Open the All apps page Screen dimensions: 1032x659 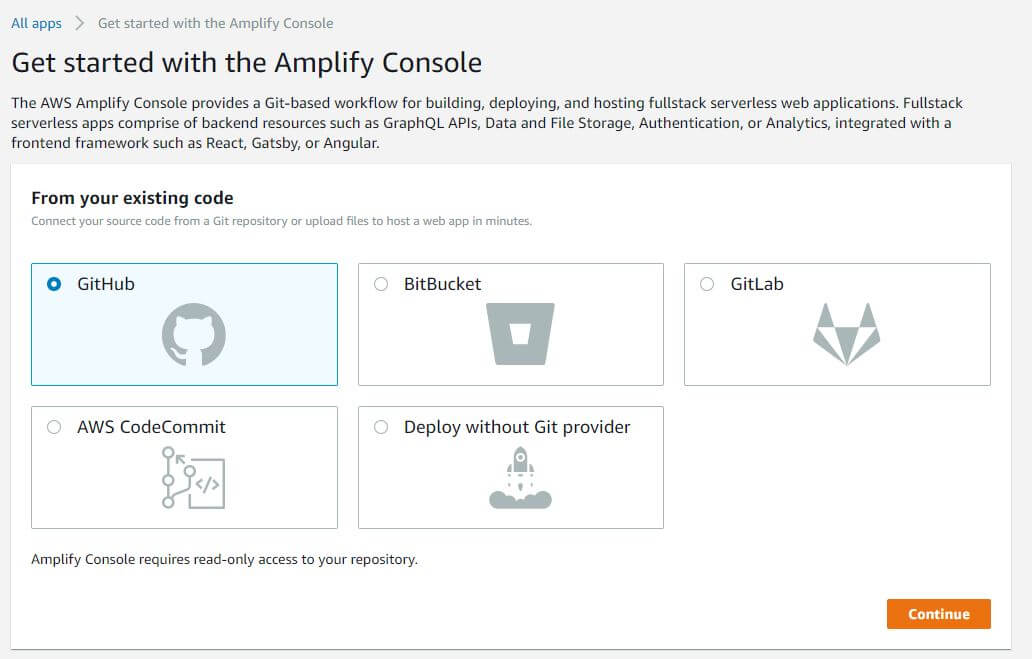pyautogui.click(x=36, y=22)
